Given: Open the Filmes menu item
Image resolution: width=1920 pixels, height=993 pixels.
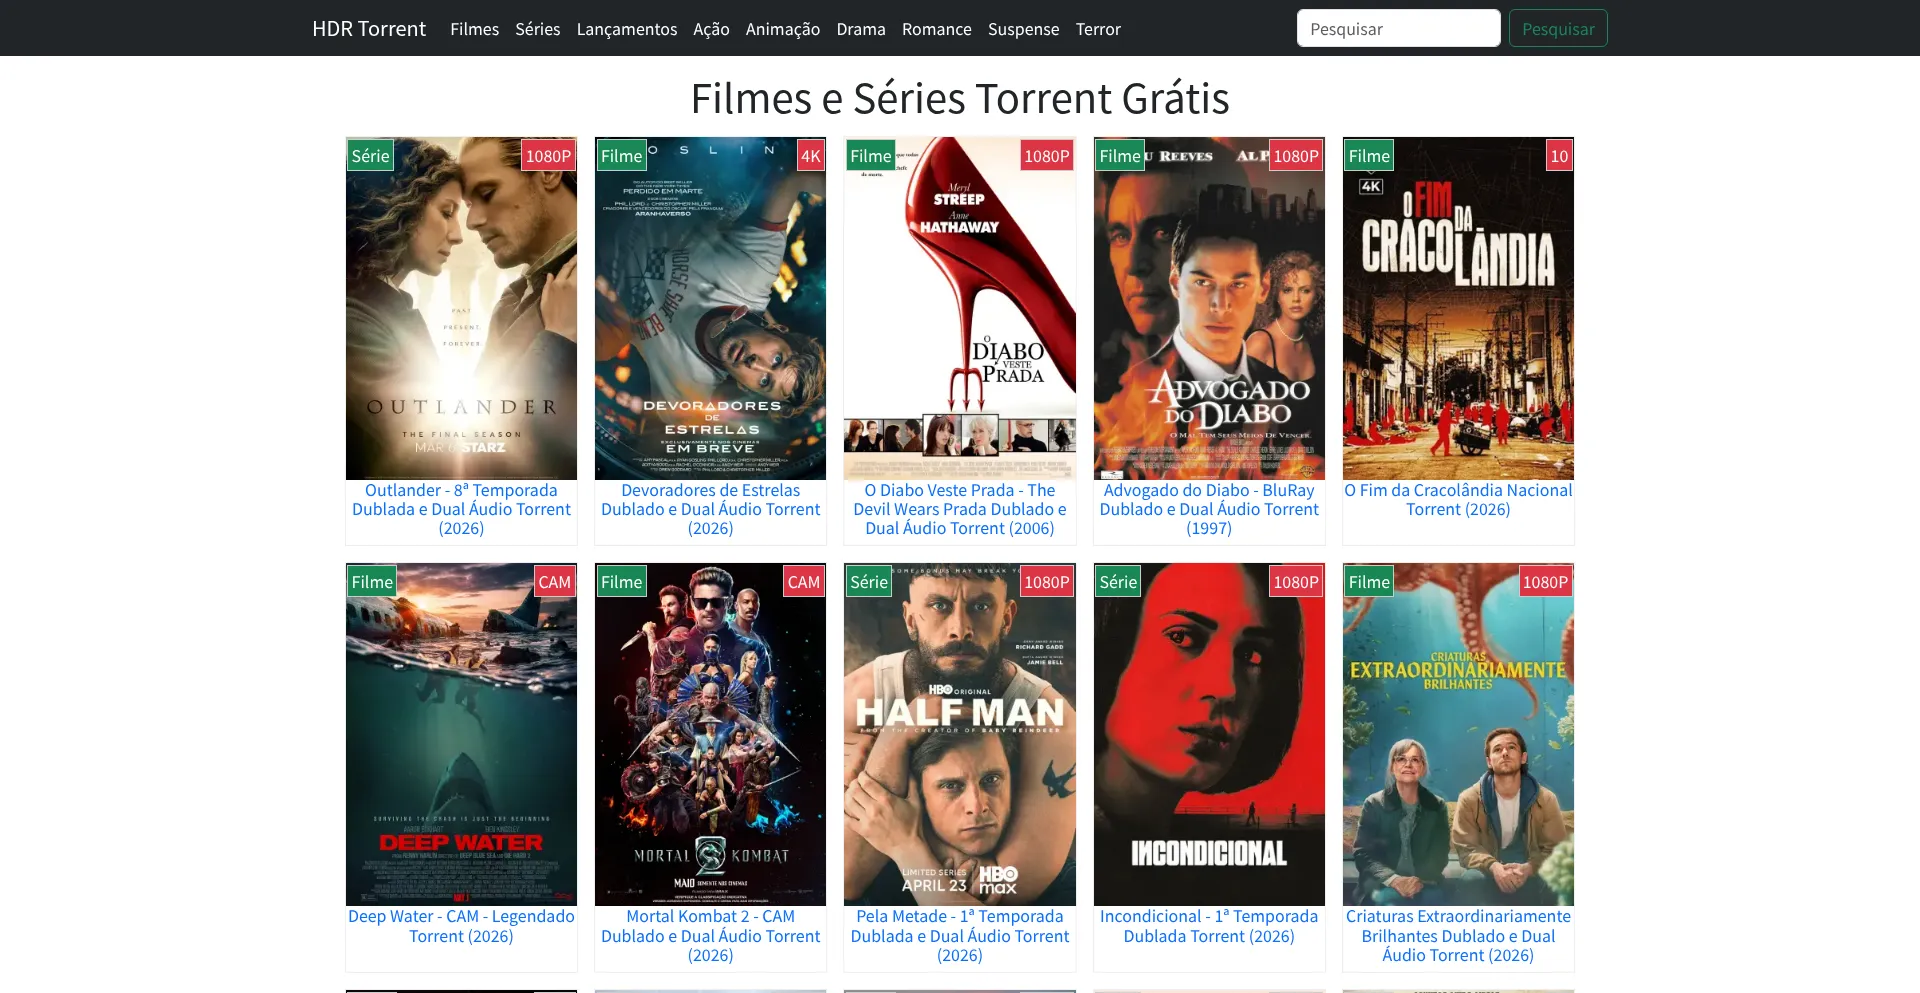Looking at the screenshot, I should (474, 29).
